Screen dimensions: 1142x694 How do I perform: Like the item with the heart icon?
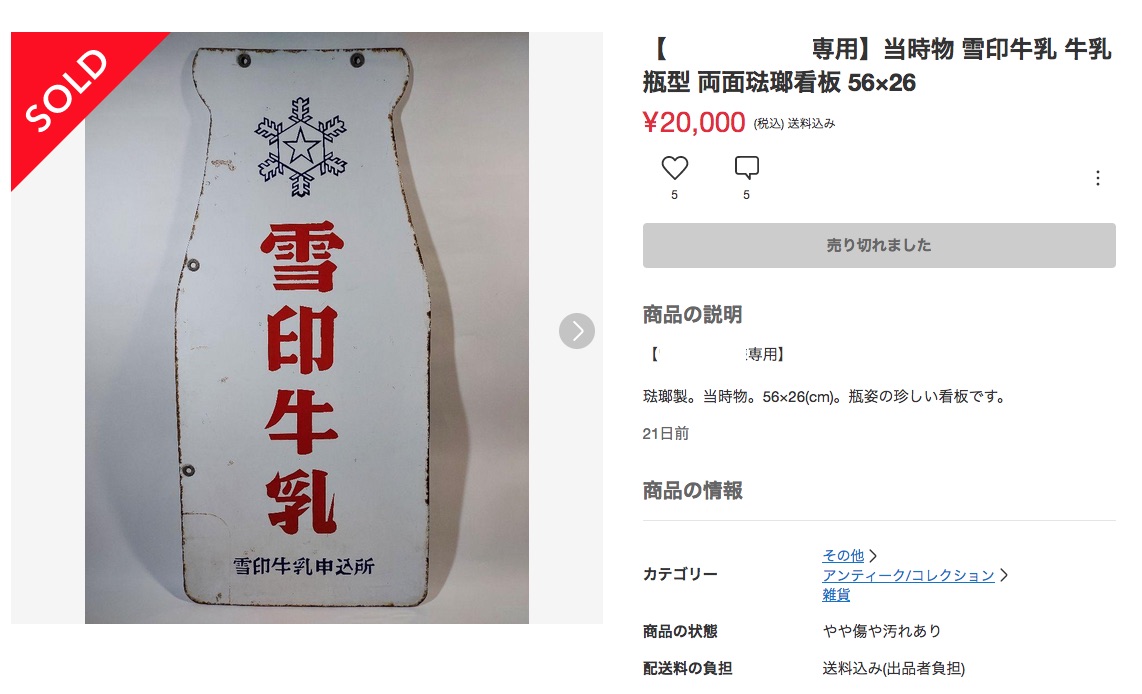(674, 168)
